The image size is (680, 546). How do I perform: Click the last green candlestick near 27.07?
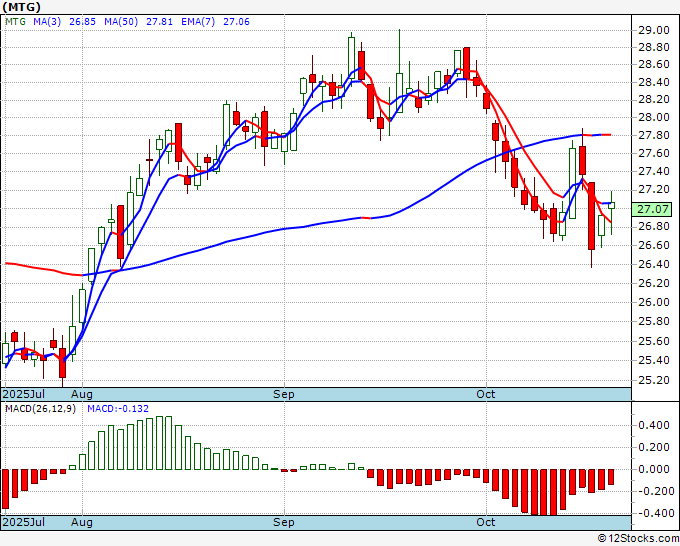(x=611, y=204)
